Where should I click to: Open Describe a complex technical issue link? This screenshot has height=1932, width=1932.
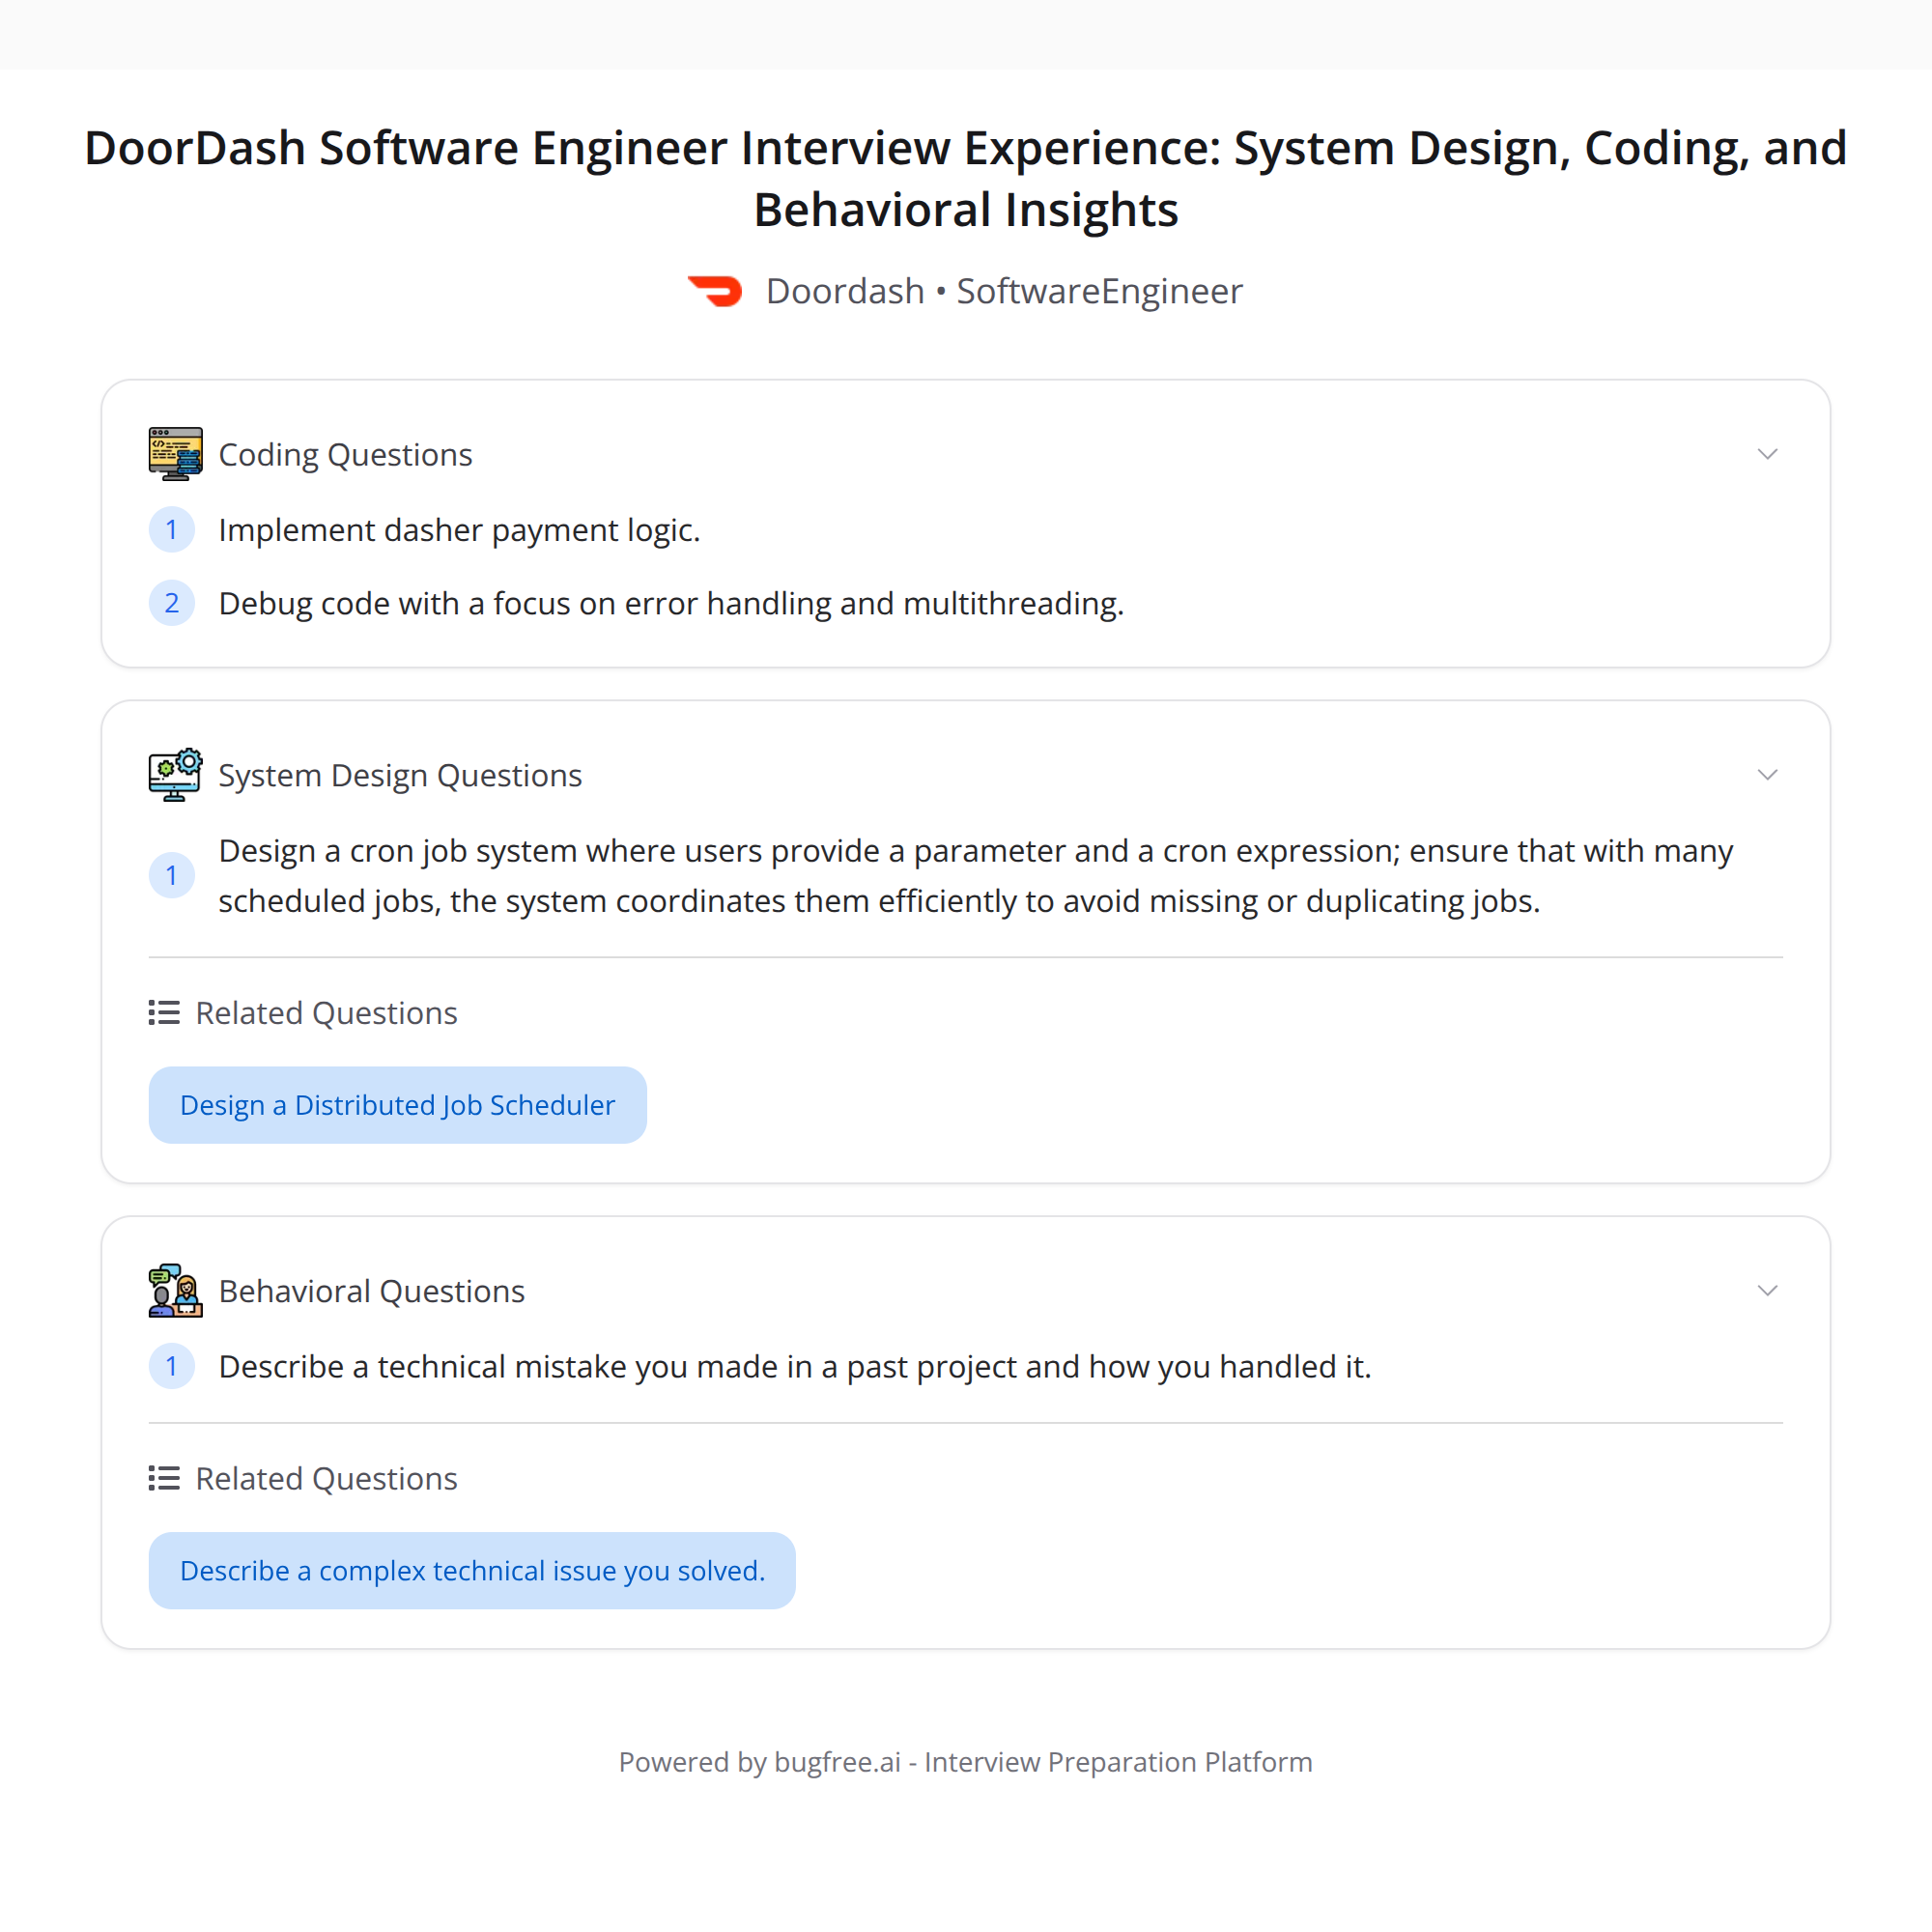472,1570
